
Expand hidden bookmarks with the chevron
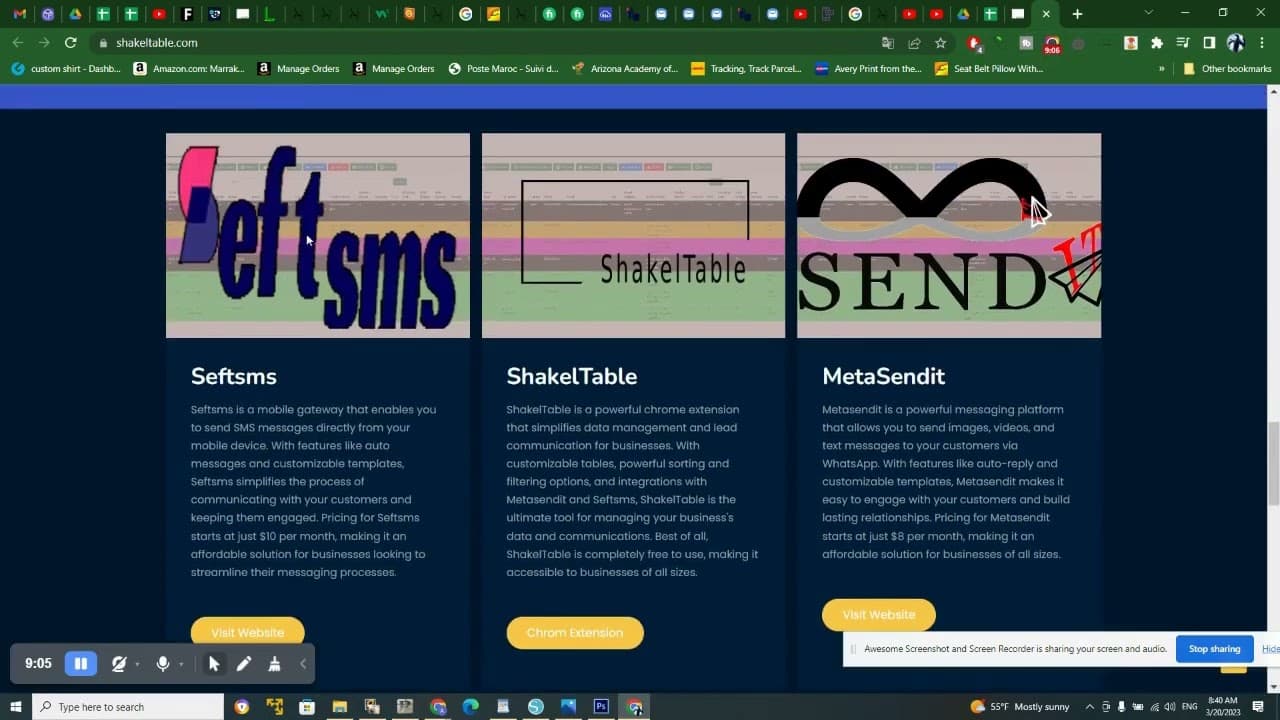[1161, 69]
